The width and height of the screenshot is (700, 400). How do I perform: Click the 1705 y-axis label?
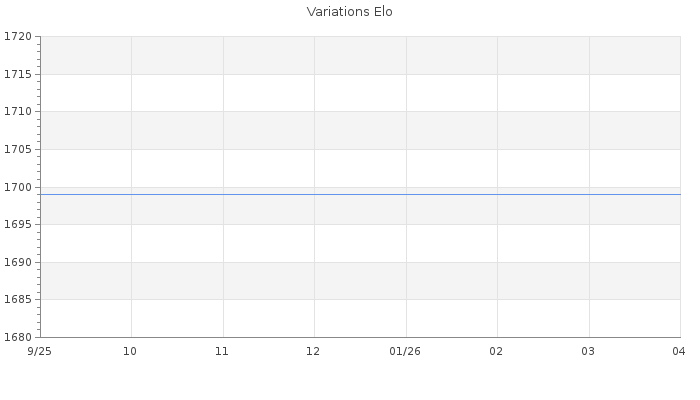click(18, 150)
